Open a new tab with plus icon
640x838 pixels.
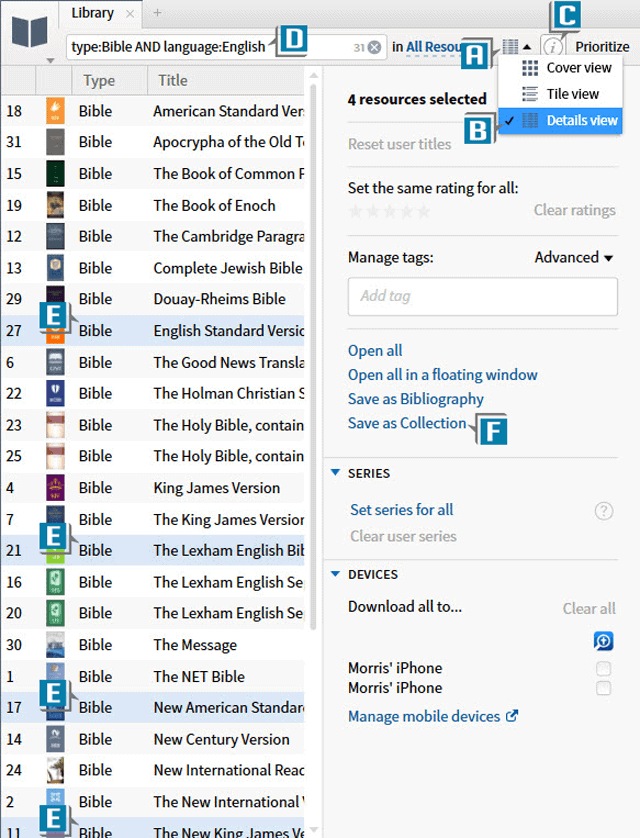pyautogui.click(x=157, y=13)
